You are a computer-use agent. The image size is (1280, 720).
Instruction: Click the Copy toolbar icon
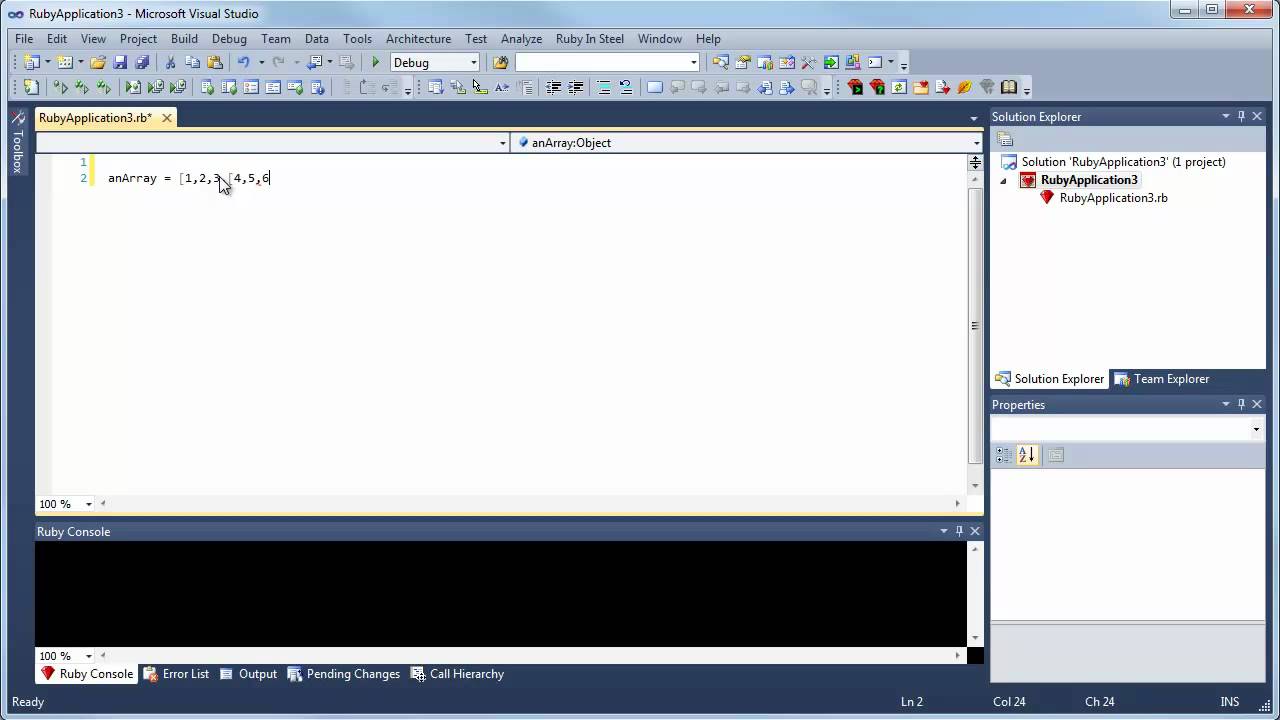(192, 62)
